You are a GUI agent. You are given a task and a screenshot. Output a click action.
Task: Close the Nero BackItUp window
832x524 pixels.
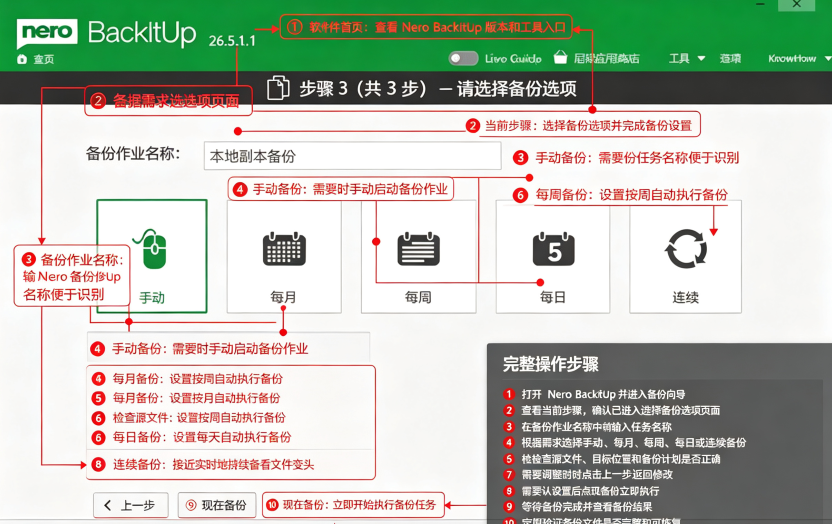(x=796, y=4)
